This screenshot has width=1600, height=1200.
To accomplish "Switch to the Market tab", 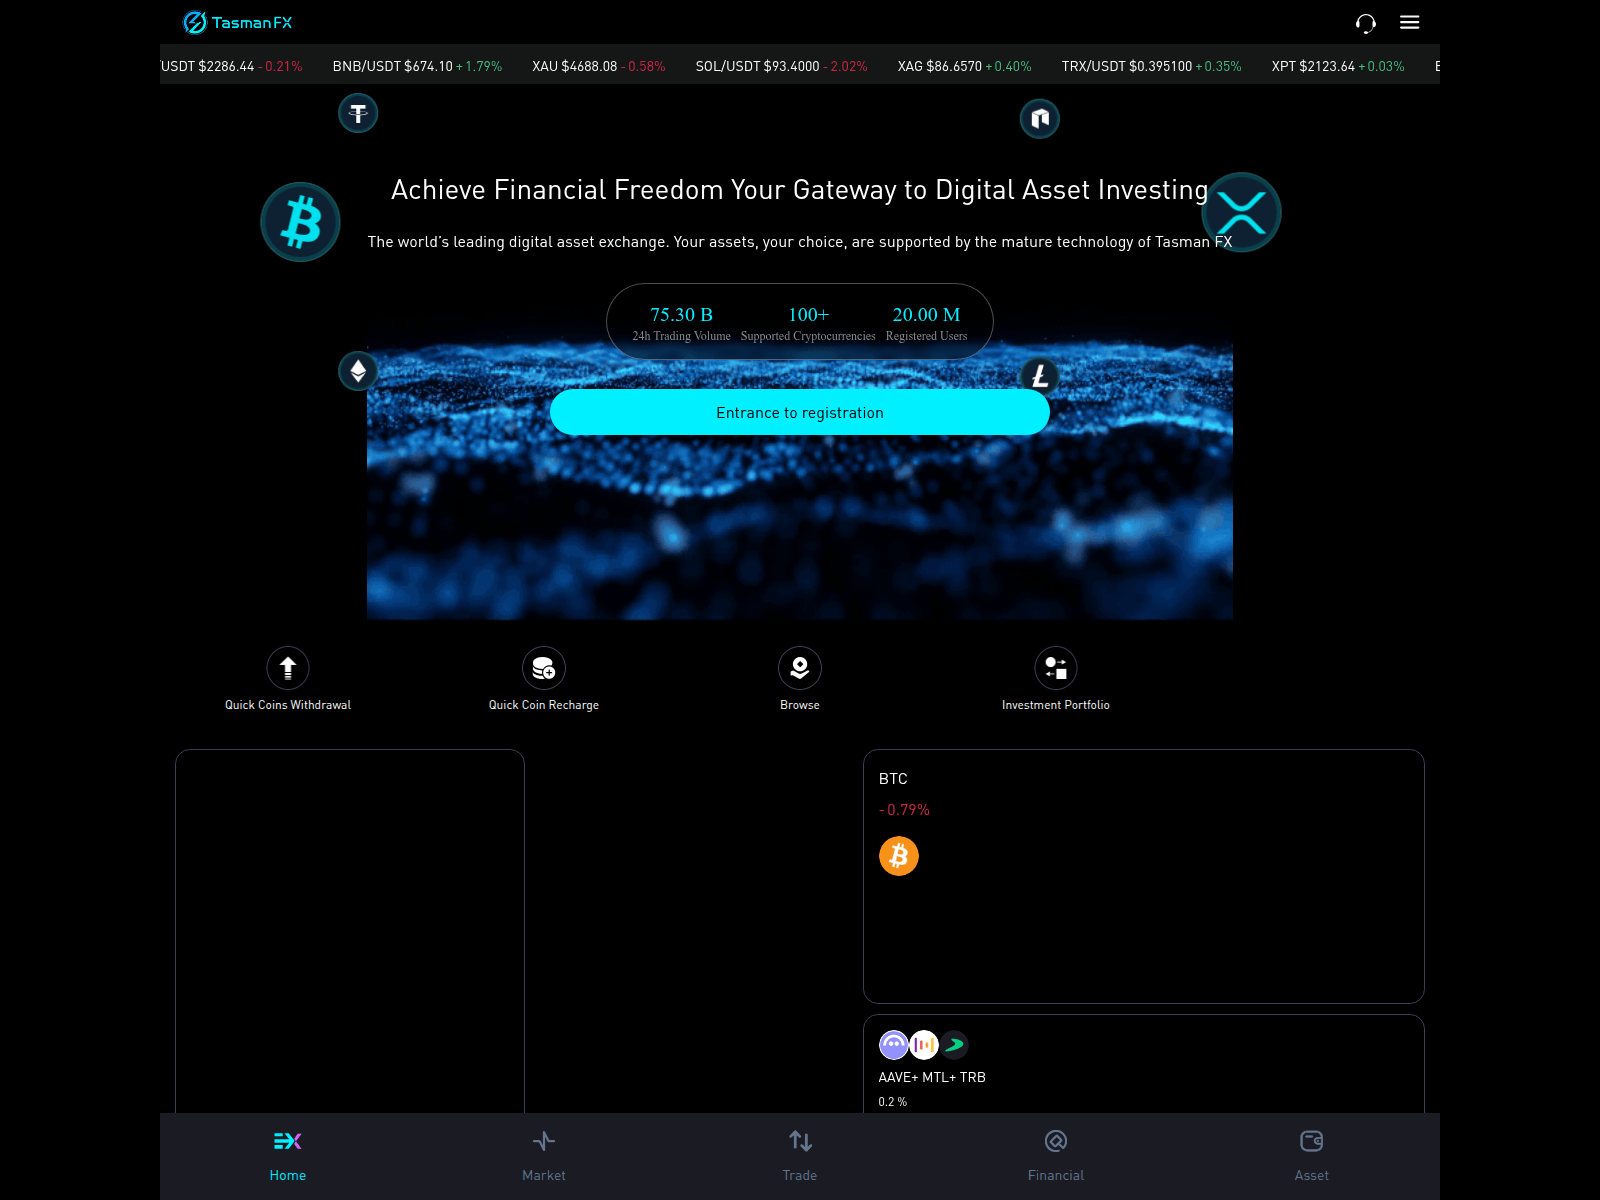I will pyautogui.click(x=544, y=1156).
